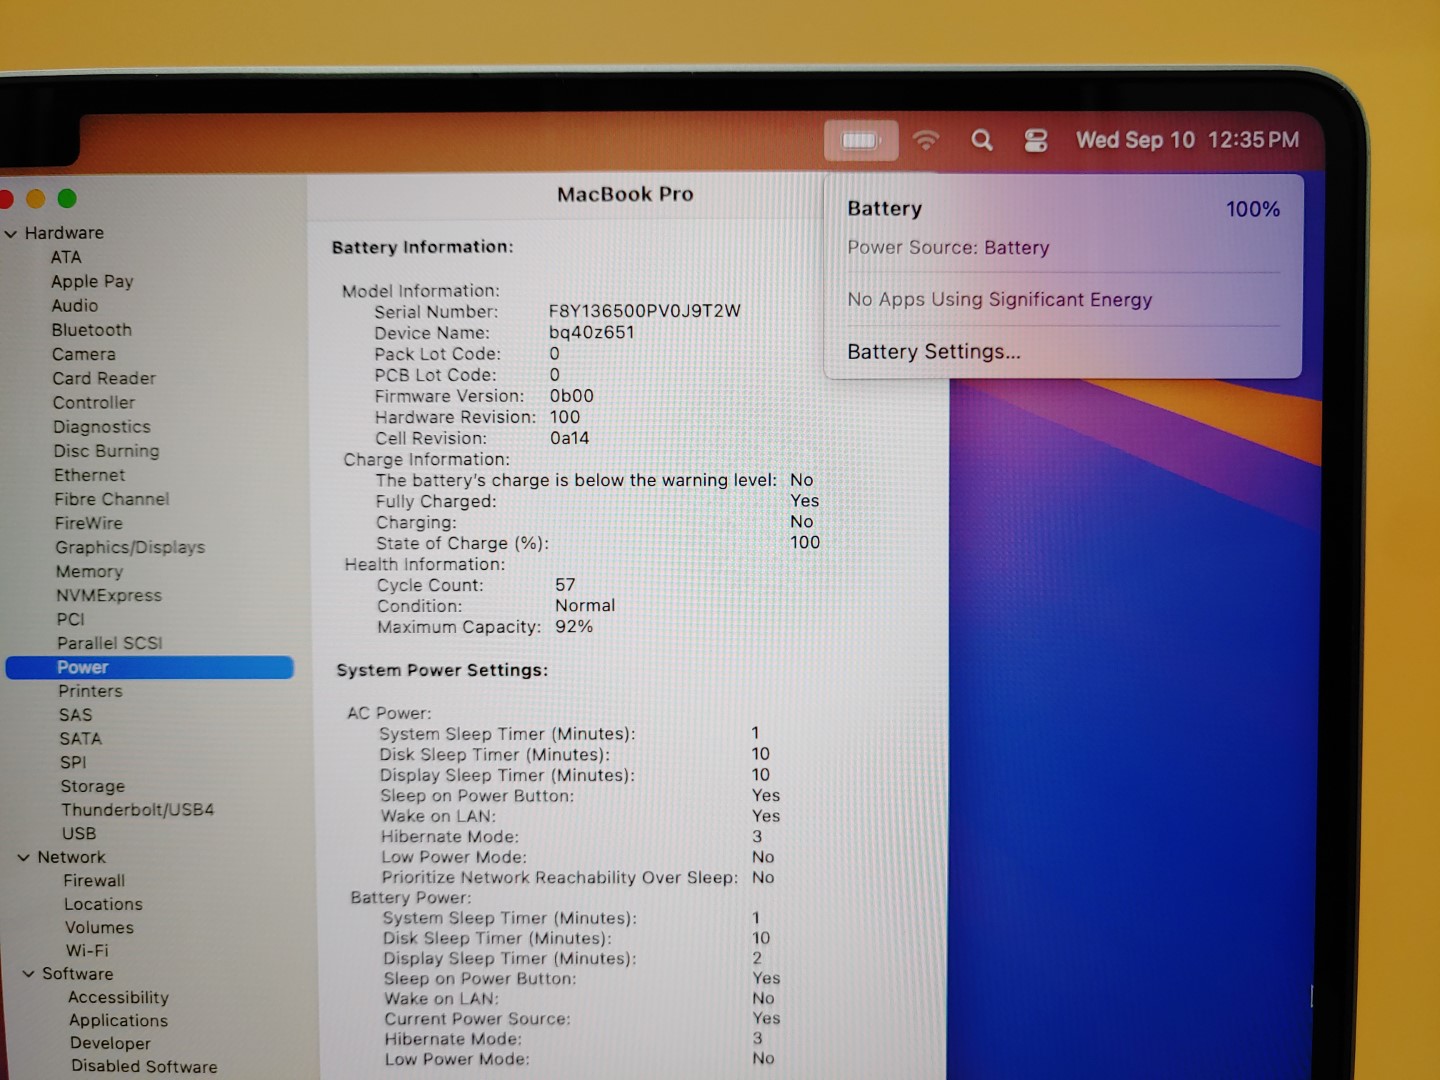The width and height of the screenshot is (1440, 1080).
Task: Open the Memory hardware entry
Action: pos(89,572)
